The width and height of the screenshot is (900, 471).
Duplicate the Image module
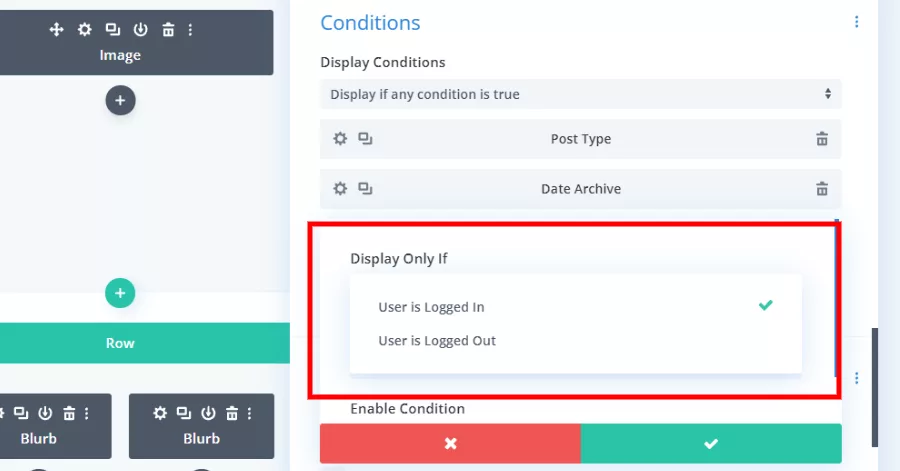(x=112, y=29)
